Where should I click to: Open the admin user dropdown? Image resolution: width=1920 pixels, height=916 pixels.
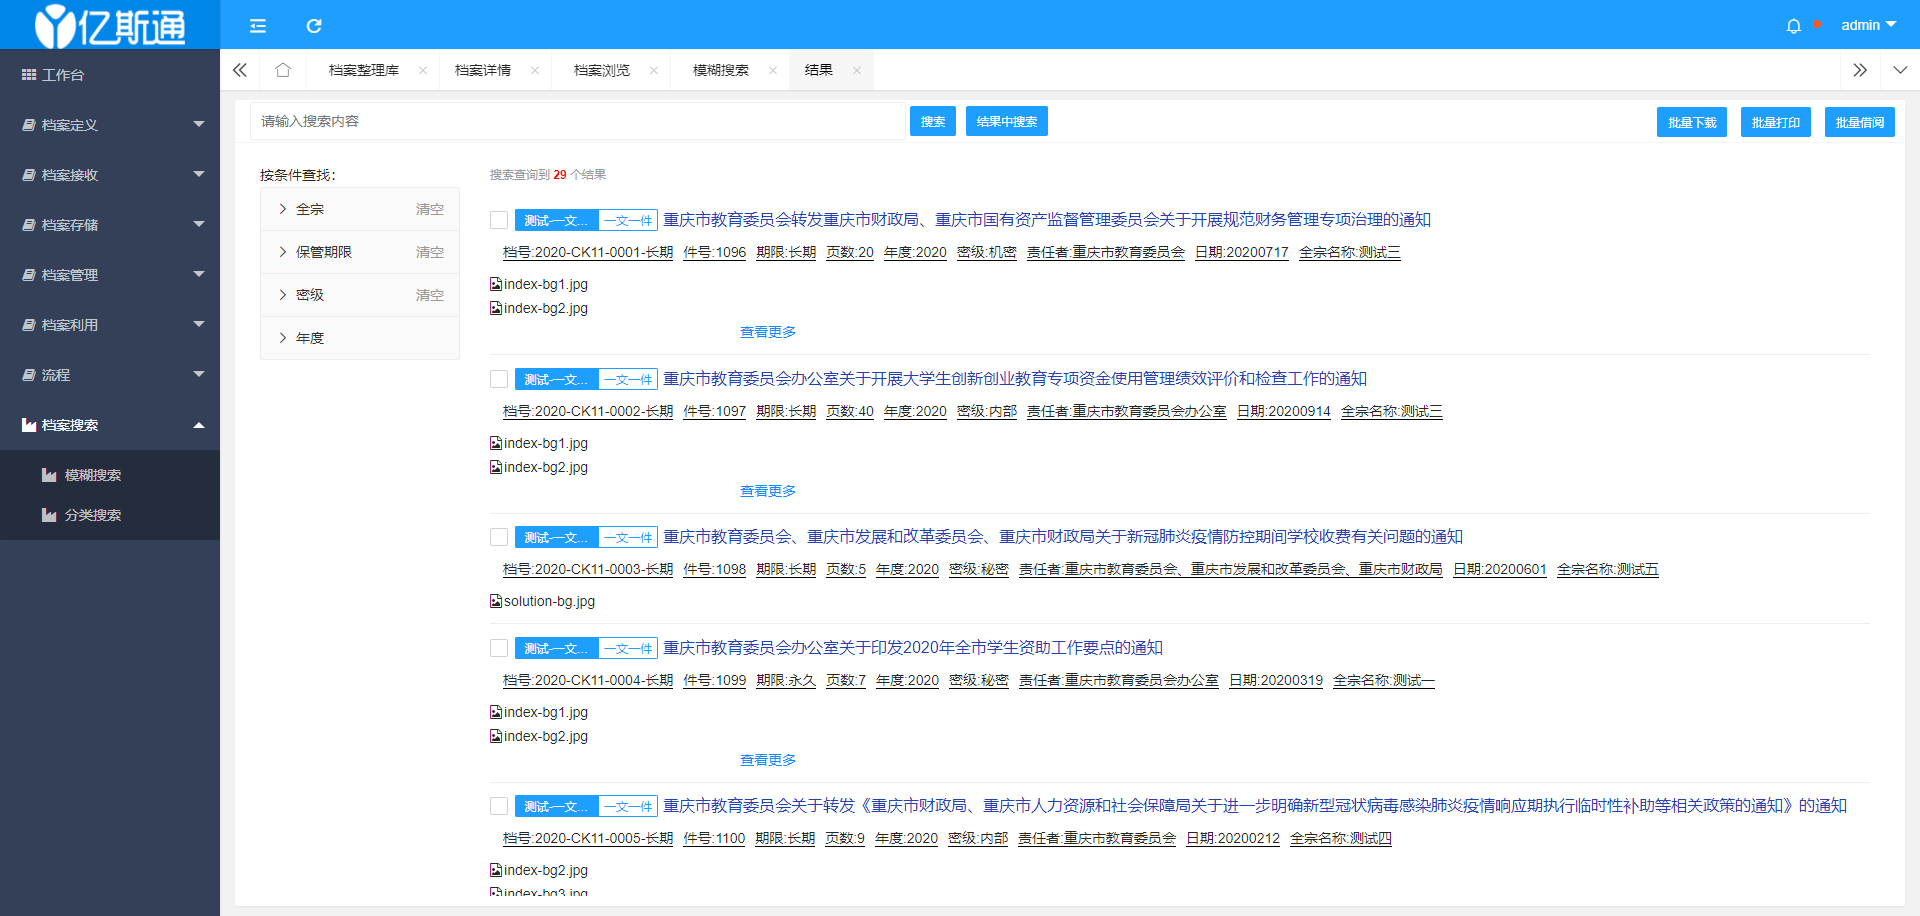1868,25
